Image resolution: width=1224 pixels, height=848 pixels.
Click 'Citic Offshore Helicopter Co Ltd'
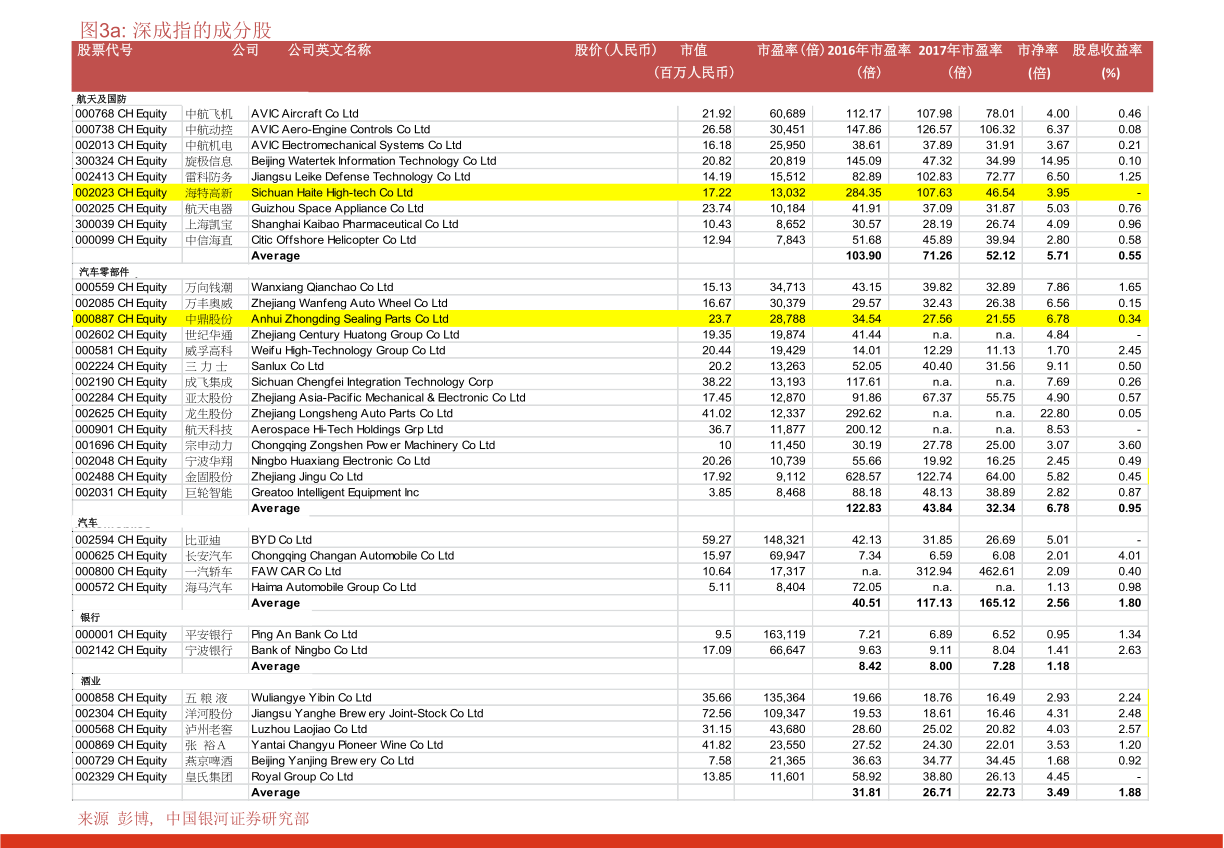tap(334, 240)
